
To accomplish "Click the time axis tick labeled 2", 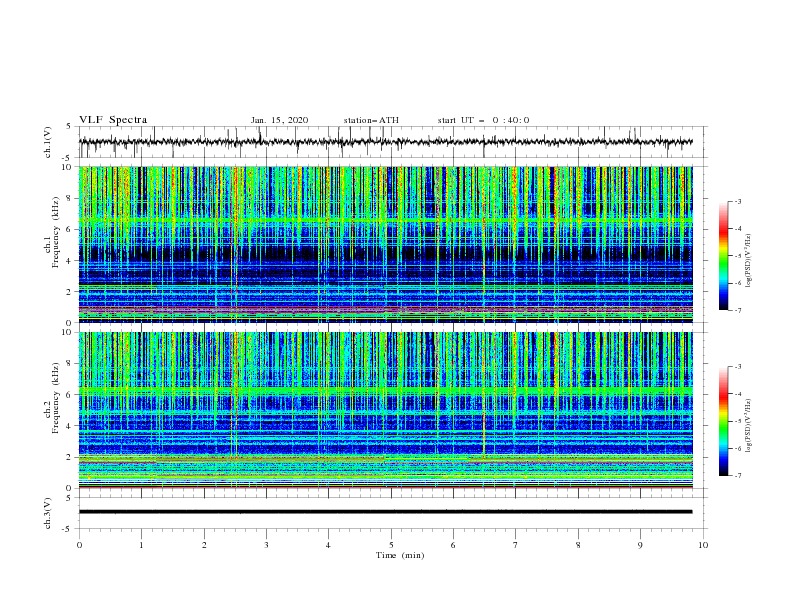I will 204,545.
